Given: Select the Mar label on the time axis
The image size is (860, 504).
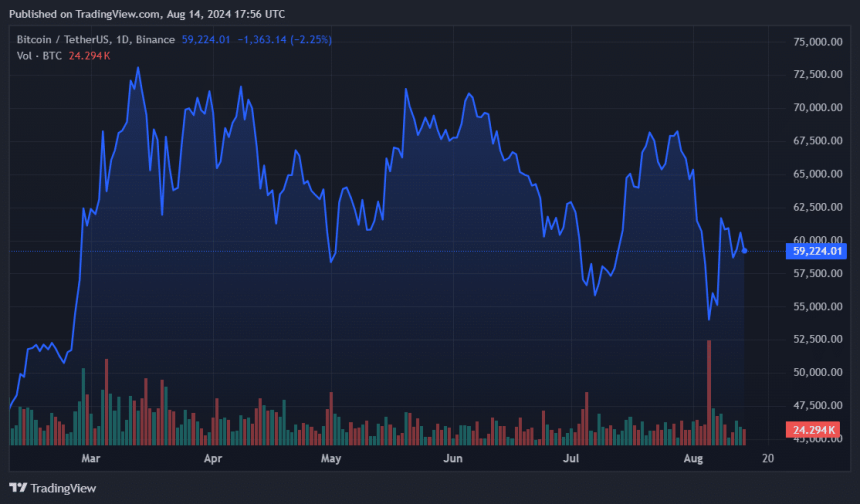Looking at the screenshot, I should [91, 459].
